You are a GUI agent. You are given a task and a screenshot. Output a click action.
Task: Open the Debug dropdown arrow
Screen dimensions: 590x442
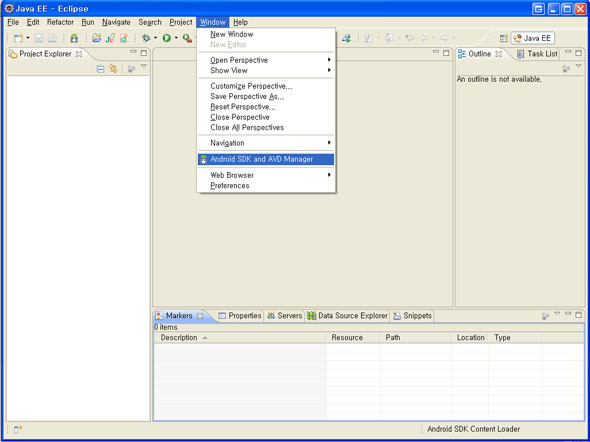click(155, 38)
